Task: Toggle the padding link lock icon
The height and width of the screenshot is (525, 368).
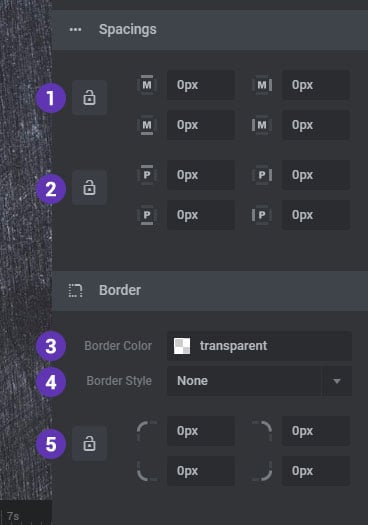Action: click(x=89, y=188)
